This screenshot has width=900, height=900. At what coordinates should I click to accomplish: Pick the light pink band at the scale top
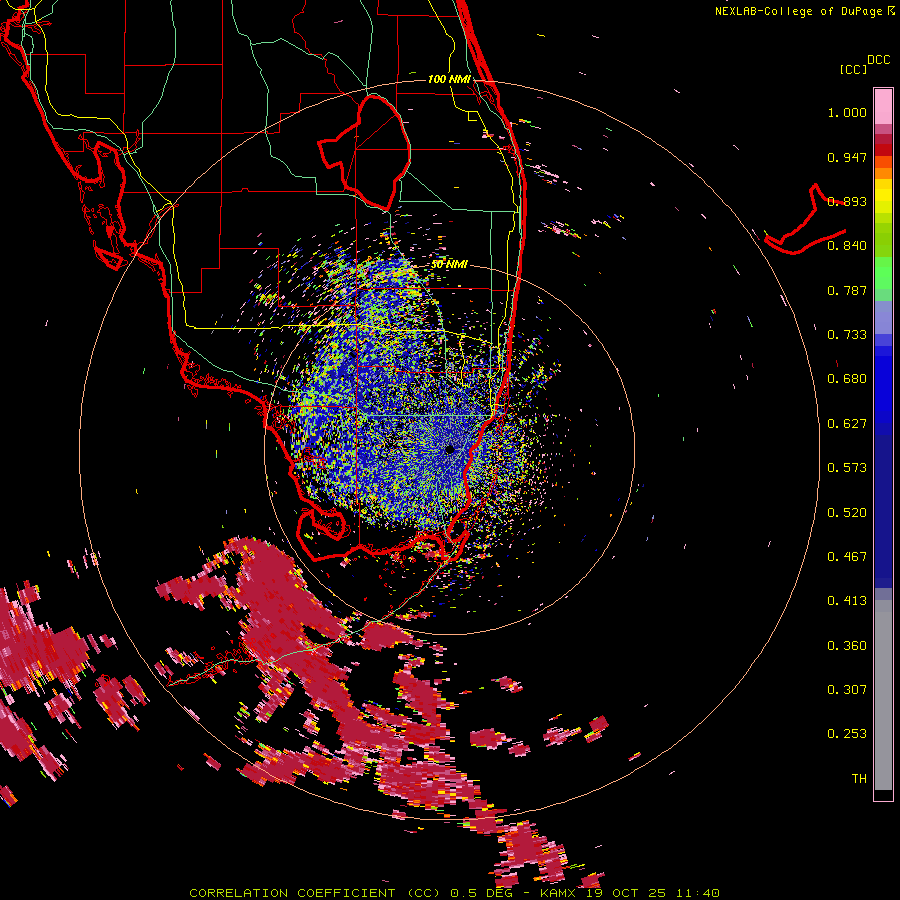883,106
